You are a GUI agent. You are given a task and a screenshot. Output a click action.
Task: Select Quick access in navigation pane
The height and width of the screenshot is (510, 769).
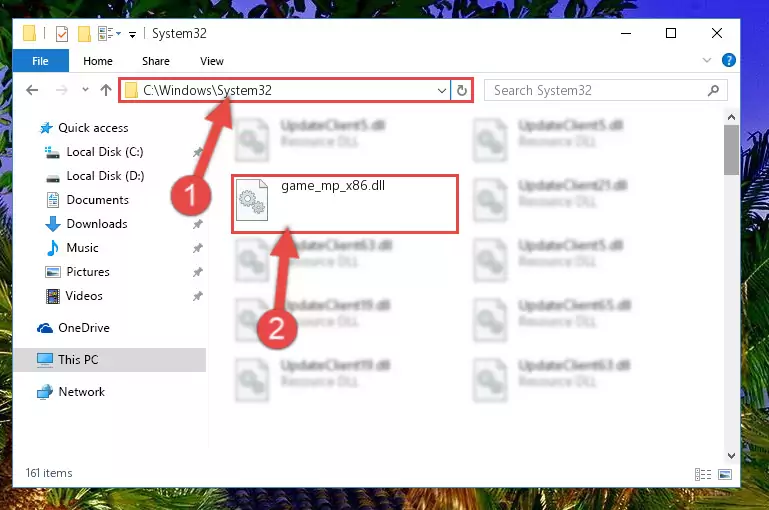93,128
